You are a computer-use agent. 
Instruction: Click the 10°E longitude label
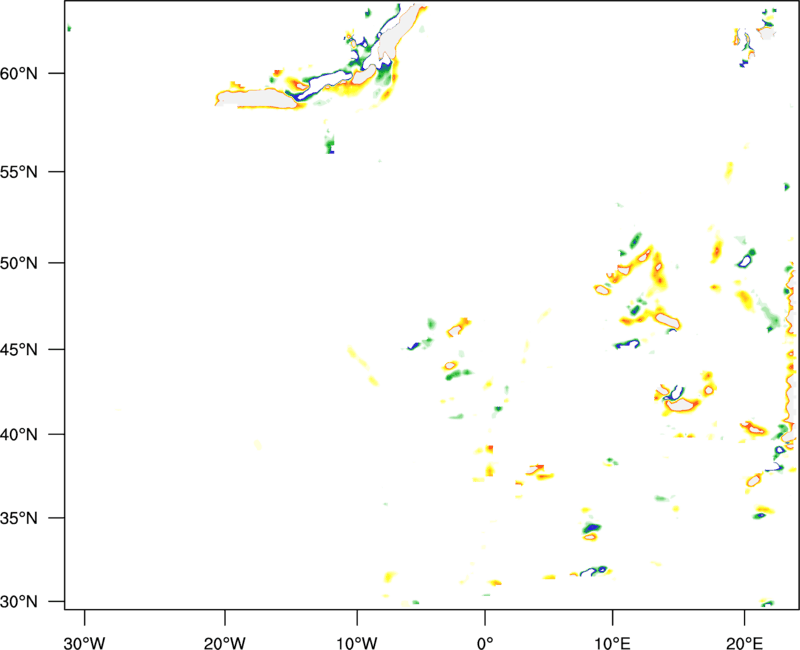(612, 643)
